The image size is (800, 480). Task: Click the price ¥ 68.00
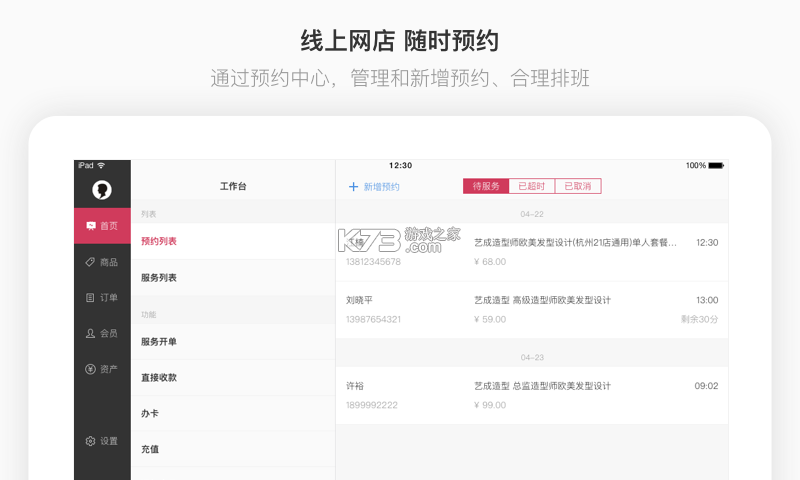tap(490, 262)
